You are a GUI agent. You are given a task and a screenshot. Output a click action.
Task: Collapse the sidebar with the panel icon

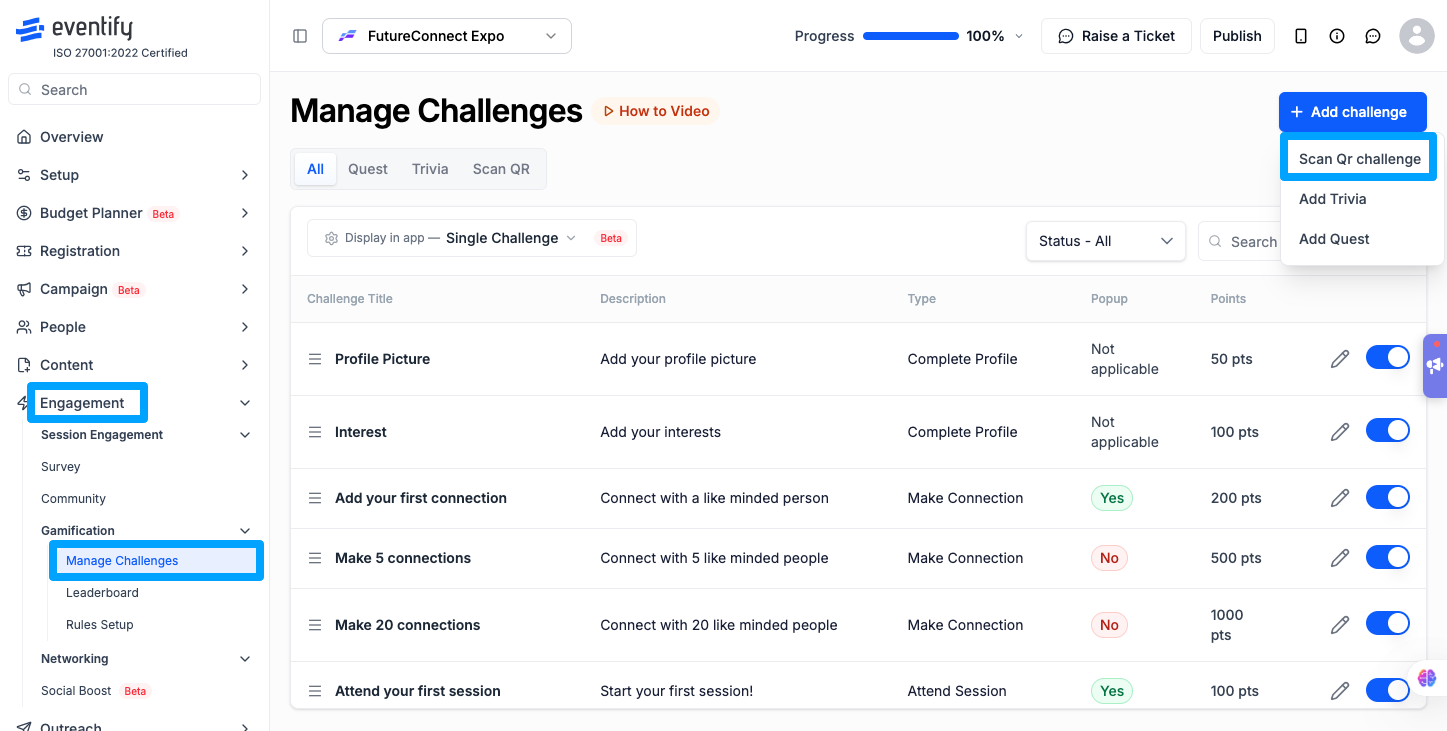(x=300, y=36)
